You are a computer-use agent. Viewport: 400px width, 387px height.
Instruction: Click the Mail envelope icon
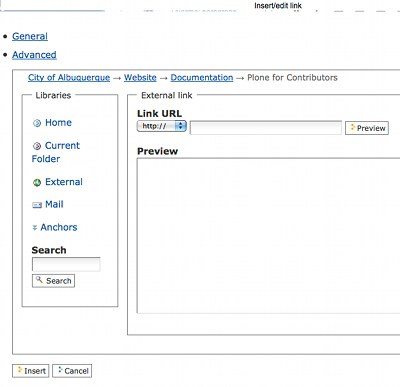point(37,205)
